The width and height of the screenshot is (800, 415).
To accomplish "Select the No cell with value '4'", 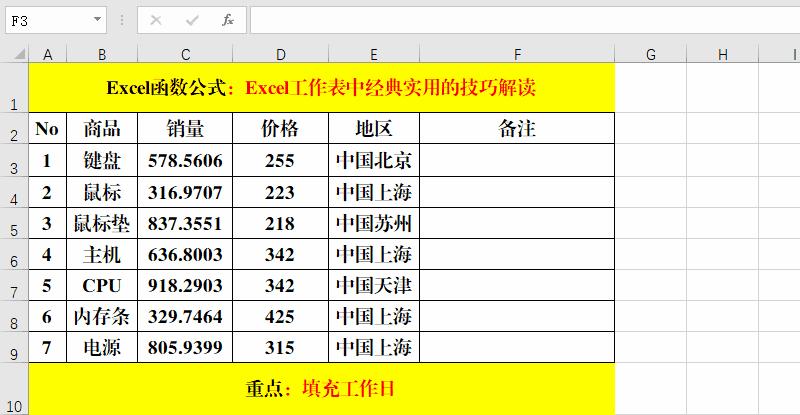I will coord(47,254).
